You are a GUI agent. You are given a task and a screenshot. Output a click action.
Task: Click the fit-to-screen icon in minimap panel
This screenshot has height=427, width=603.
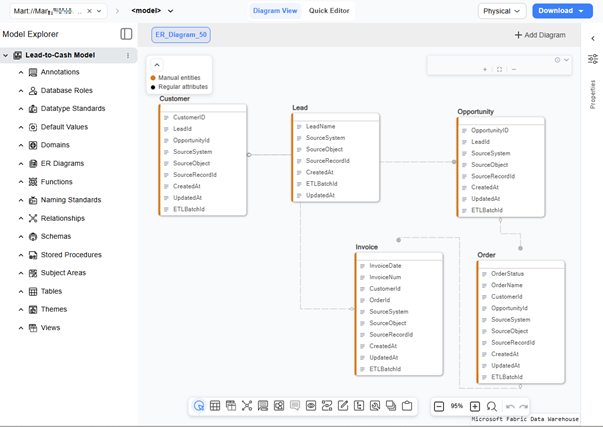499,69
